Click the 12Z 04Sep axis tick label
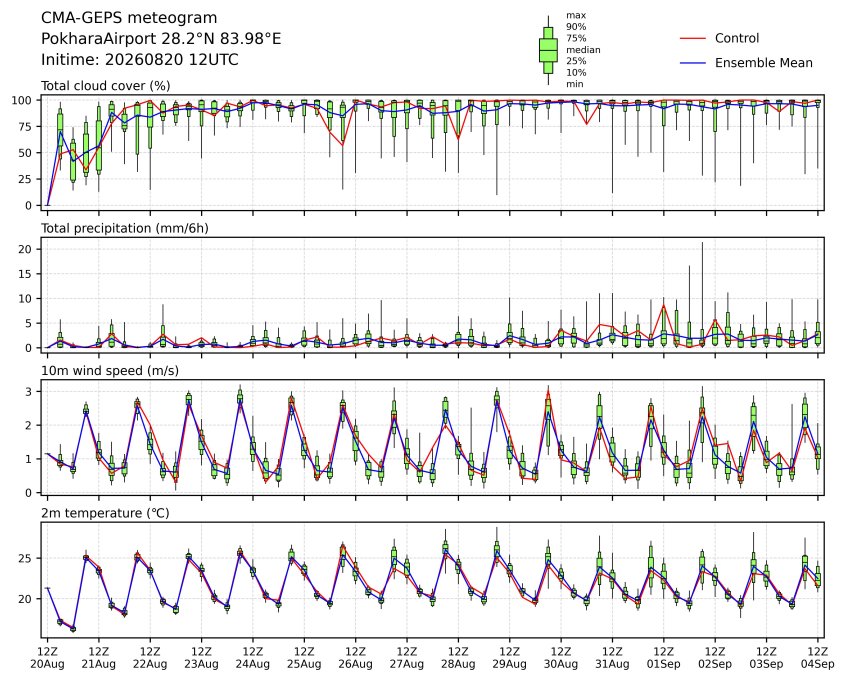The height and width of the screenshot is (681, 846). [818, 658]
